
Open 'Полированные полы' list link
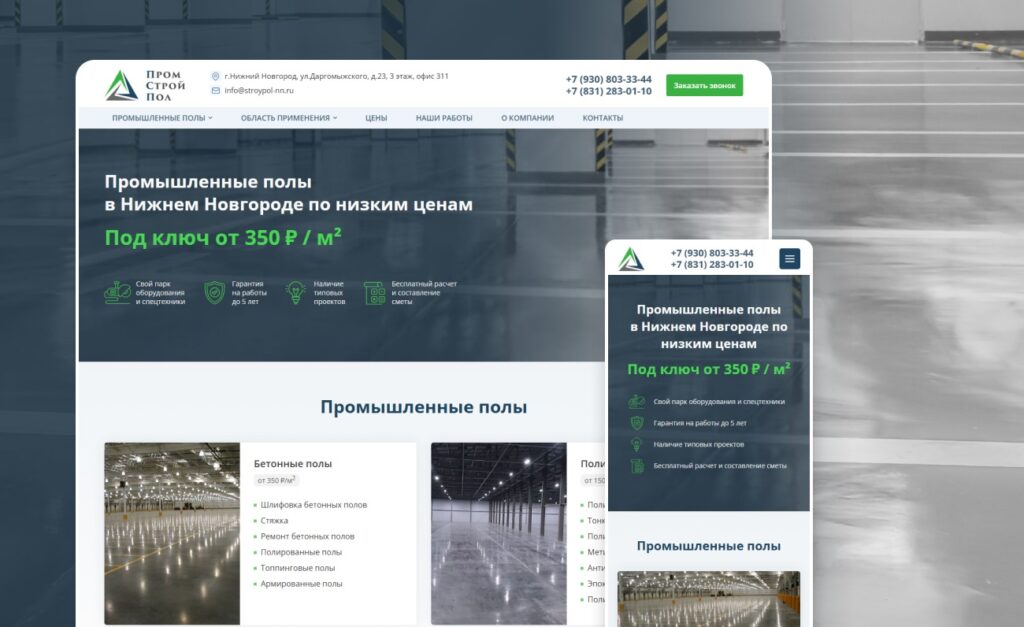(x=301, y=552)
